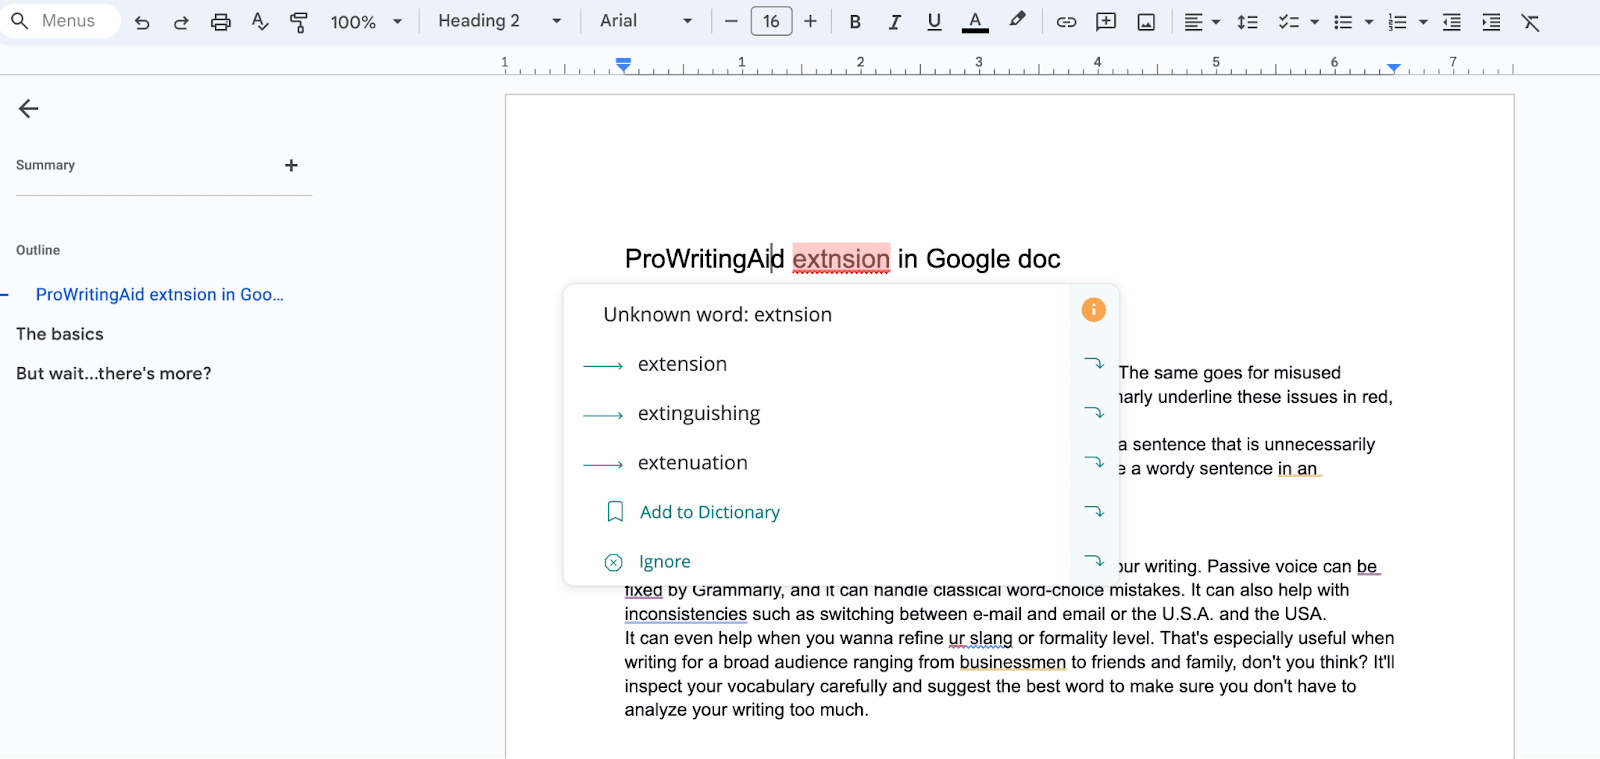The height and width of the screenshot is (759, 1600).
Task: Click the underlined word businessmen
Action: pyautogui.click(x=1012, y=662)
